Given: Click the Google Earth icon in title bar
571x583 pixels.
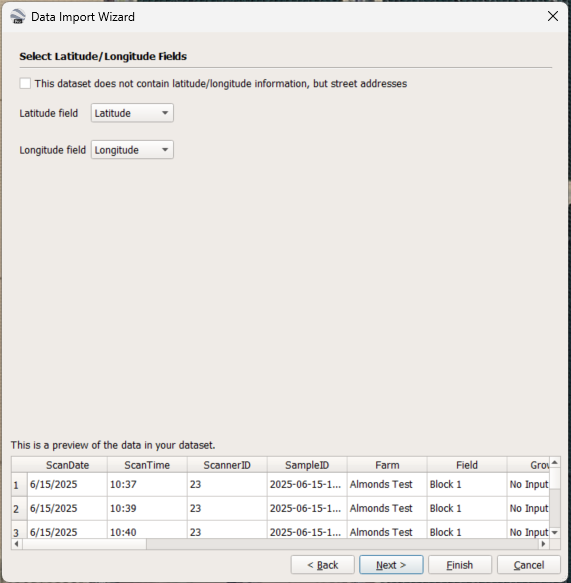Looking at the screenshot, I should 17,17.
